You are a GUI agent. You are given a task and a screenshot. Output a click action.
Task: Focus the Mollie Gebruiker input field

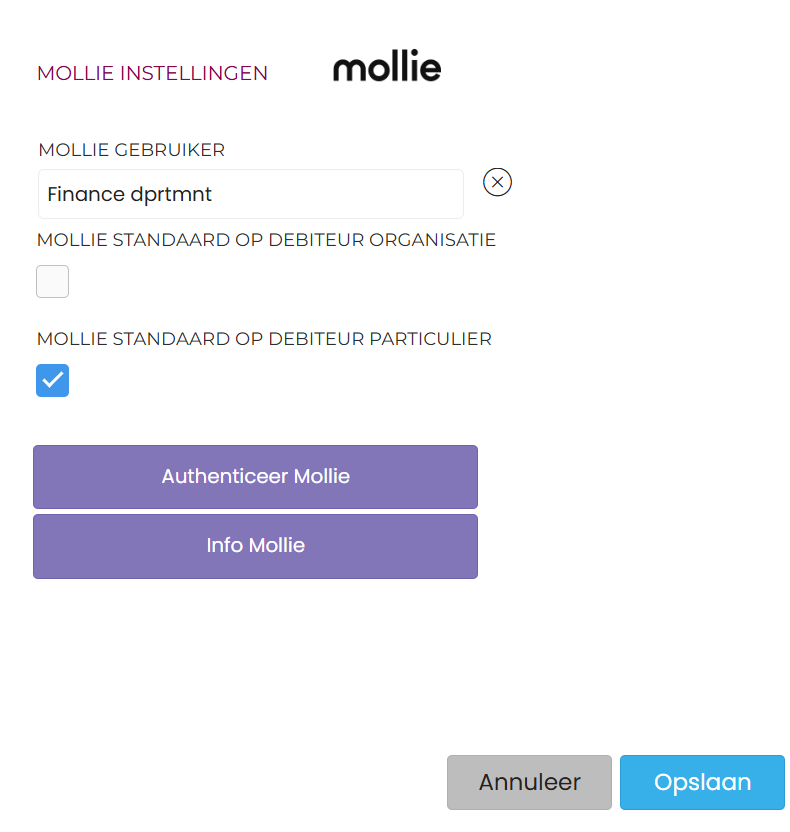[x=250, y=194]
